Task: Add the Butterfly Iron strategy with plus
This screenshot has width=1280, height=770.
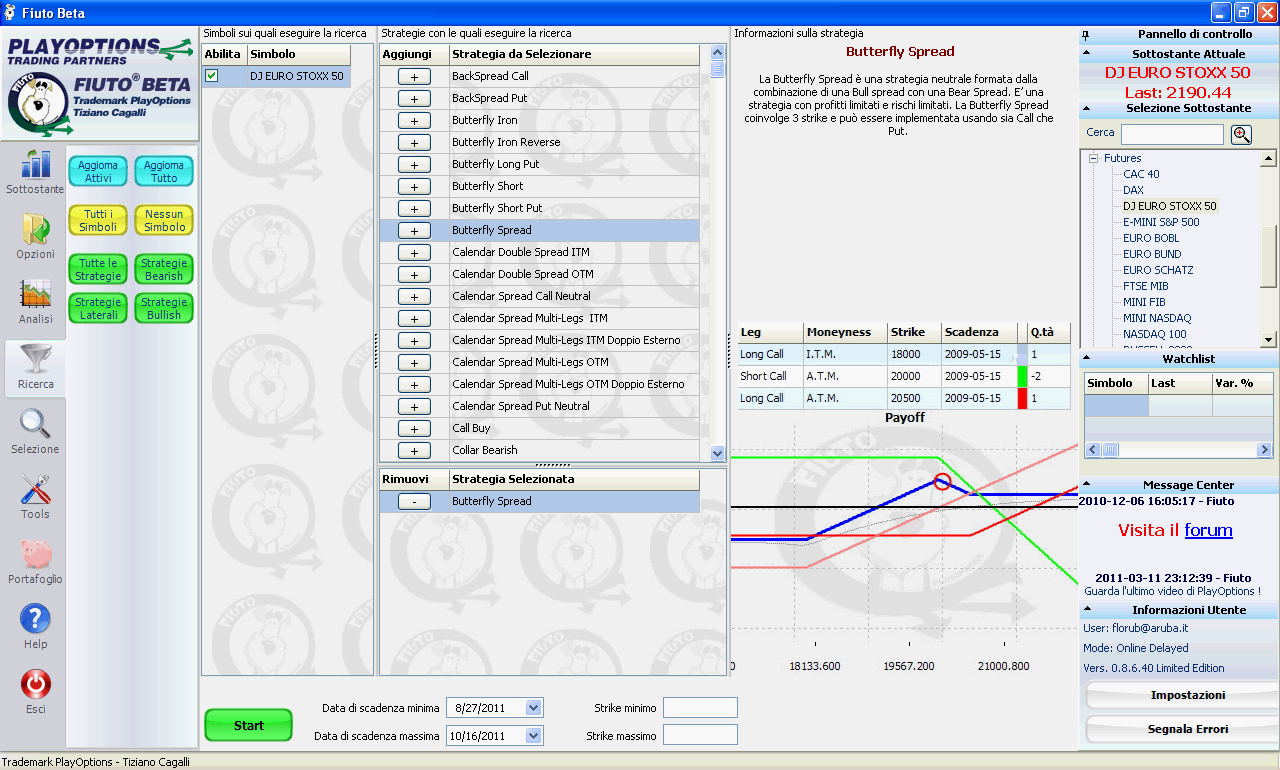Action: pos(413,120)
